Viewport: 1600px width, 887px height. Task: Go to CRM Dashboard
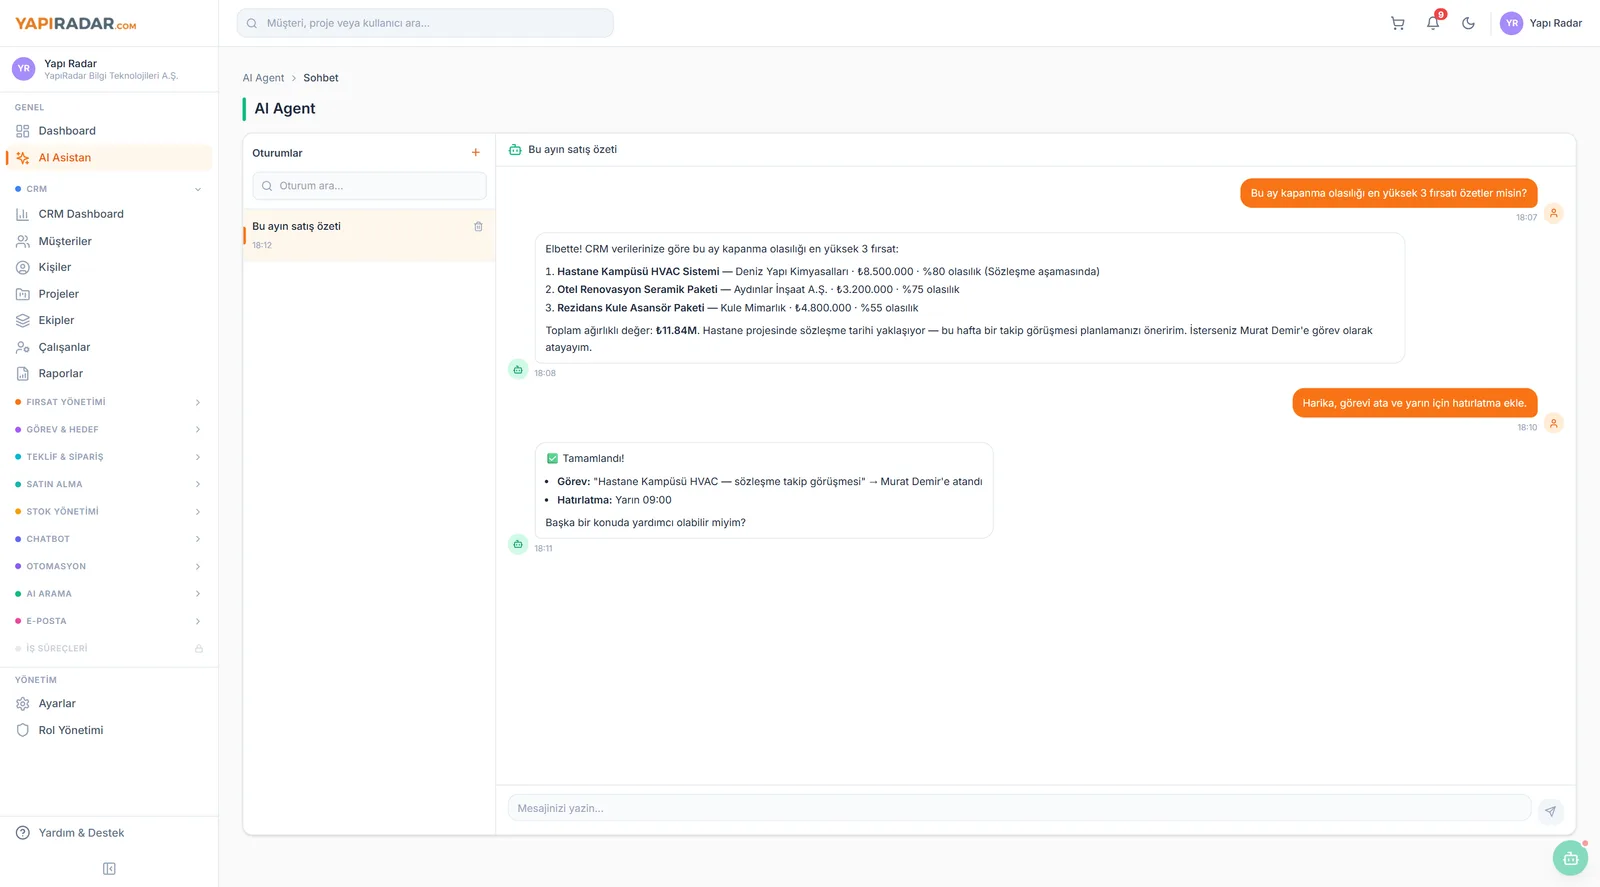[x=109, y=214]
